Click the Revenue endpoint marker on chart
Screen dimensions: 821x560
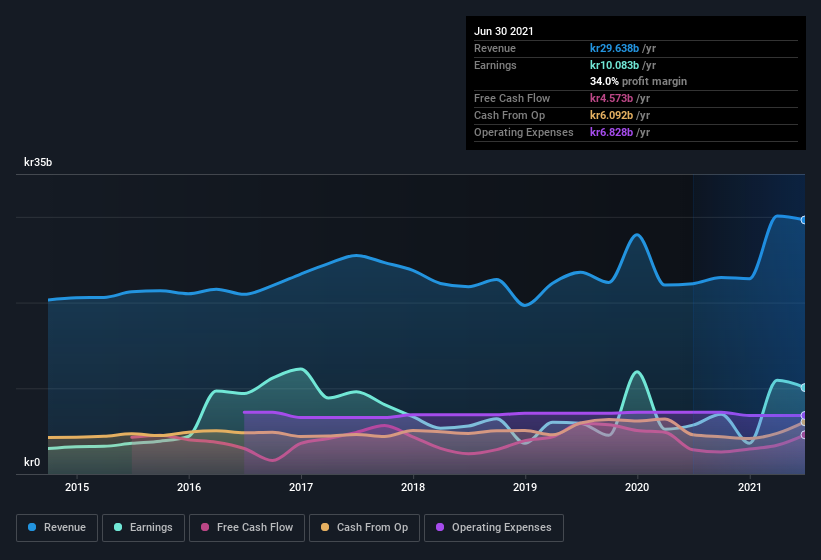pyautogui.click(x=804, y=220)
